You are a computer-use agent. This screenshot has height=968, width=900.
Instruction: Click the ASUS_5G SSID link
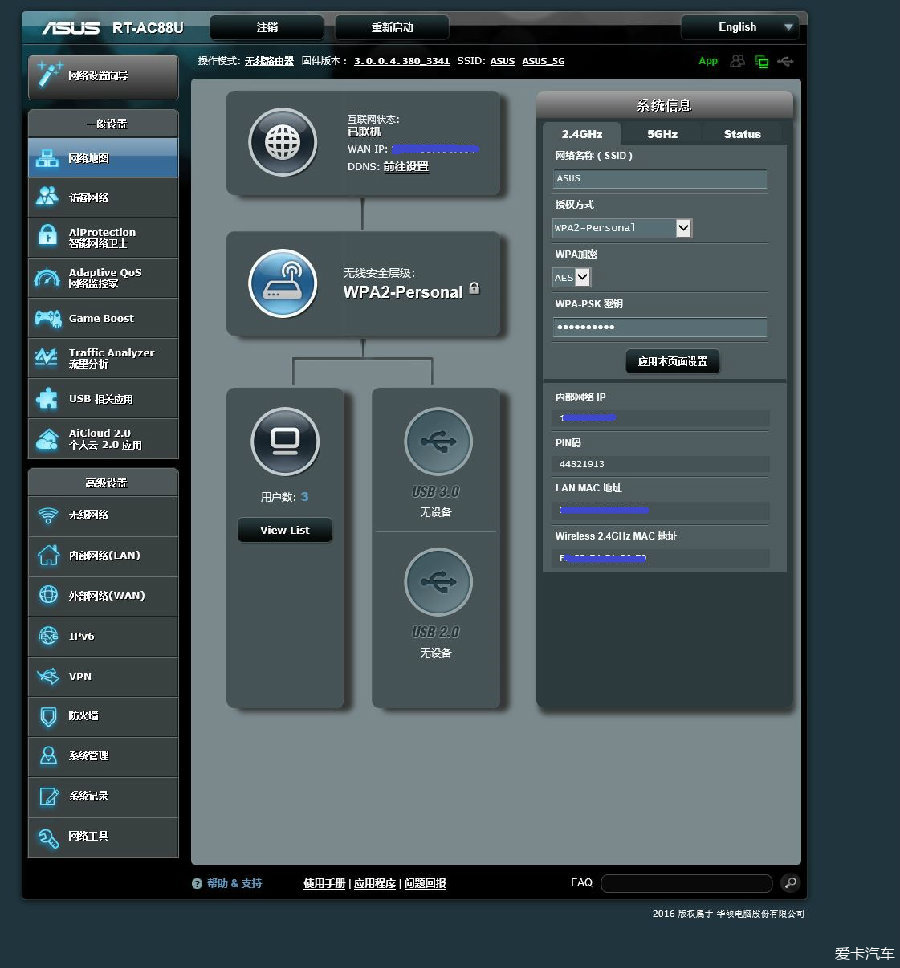coord(543,61)
